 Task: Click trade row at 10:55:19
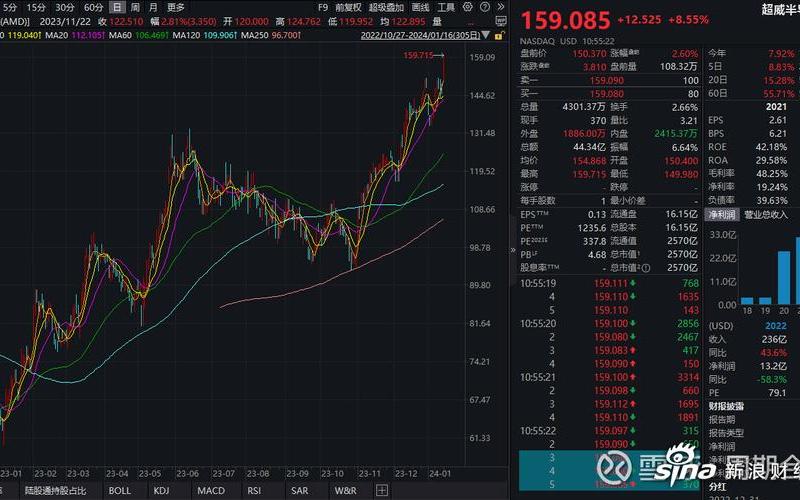609,283
